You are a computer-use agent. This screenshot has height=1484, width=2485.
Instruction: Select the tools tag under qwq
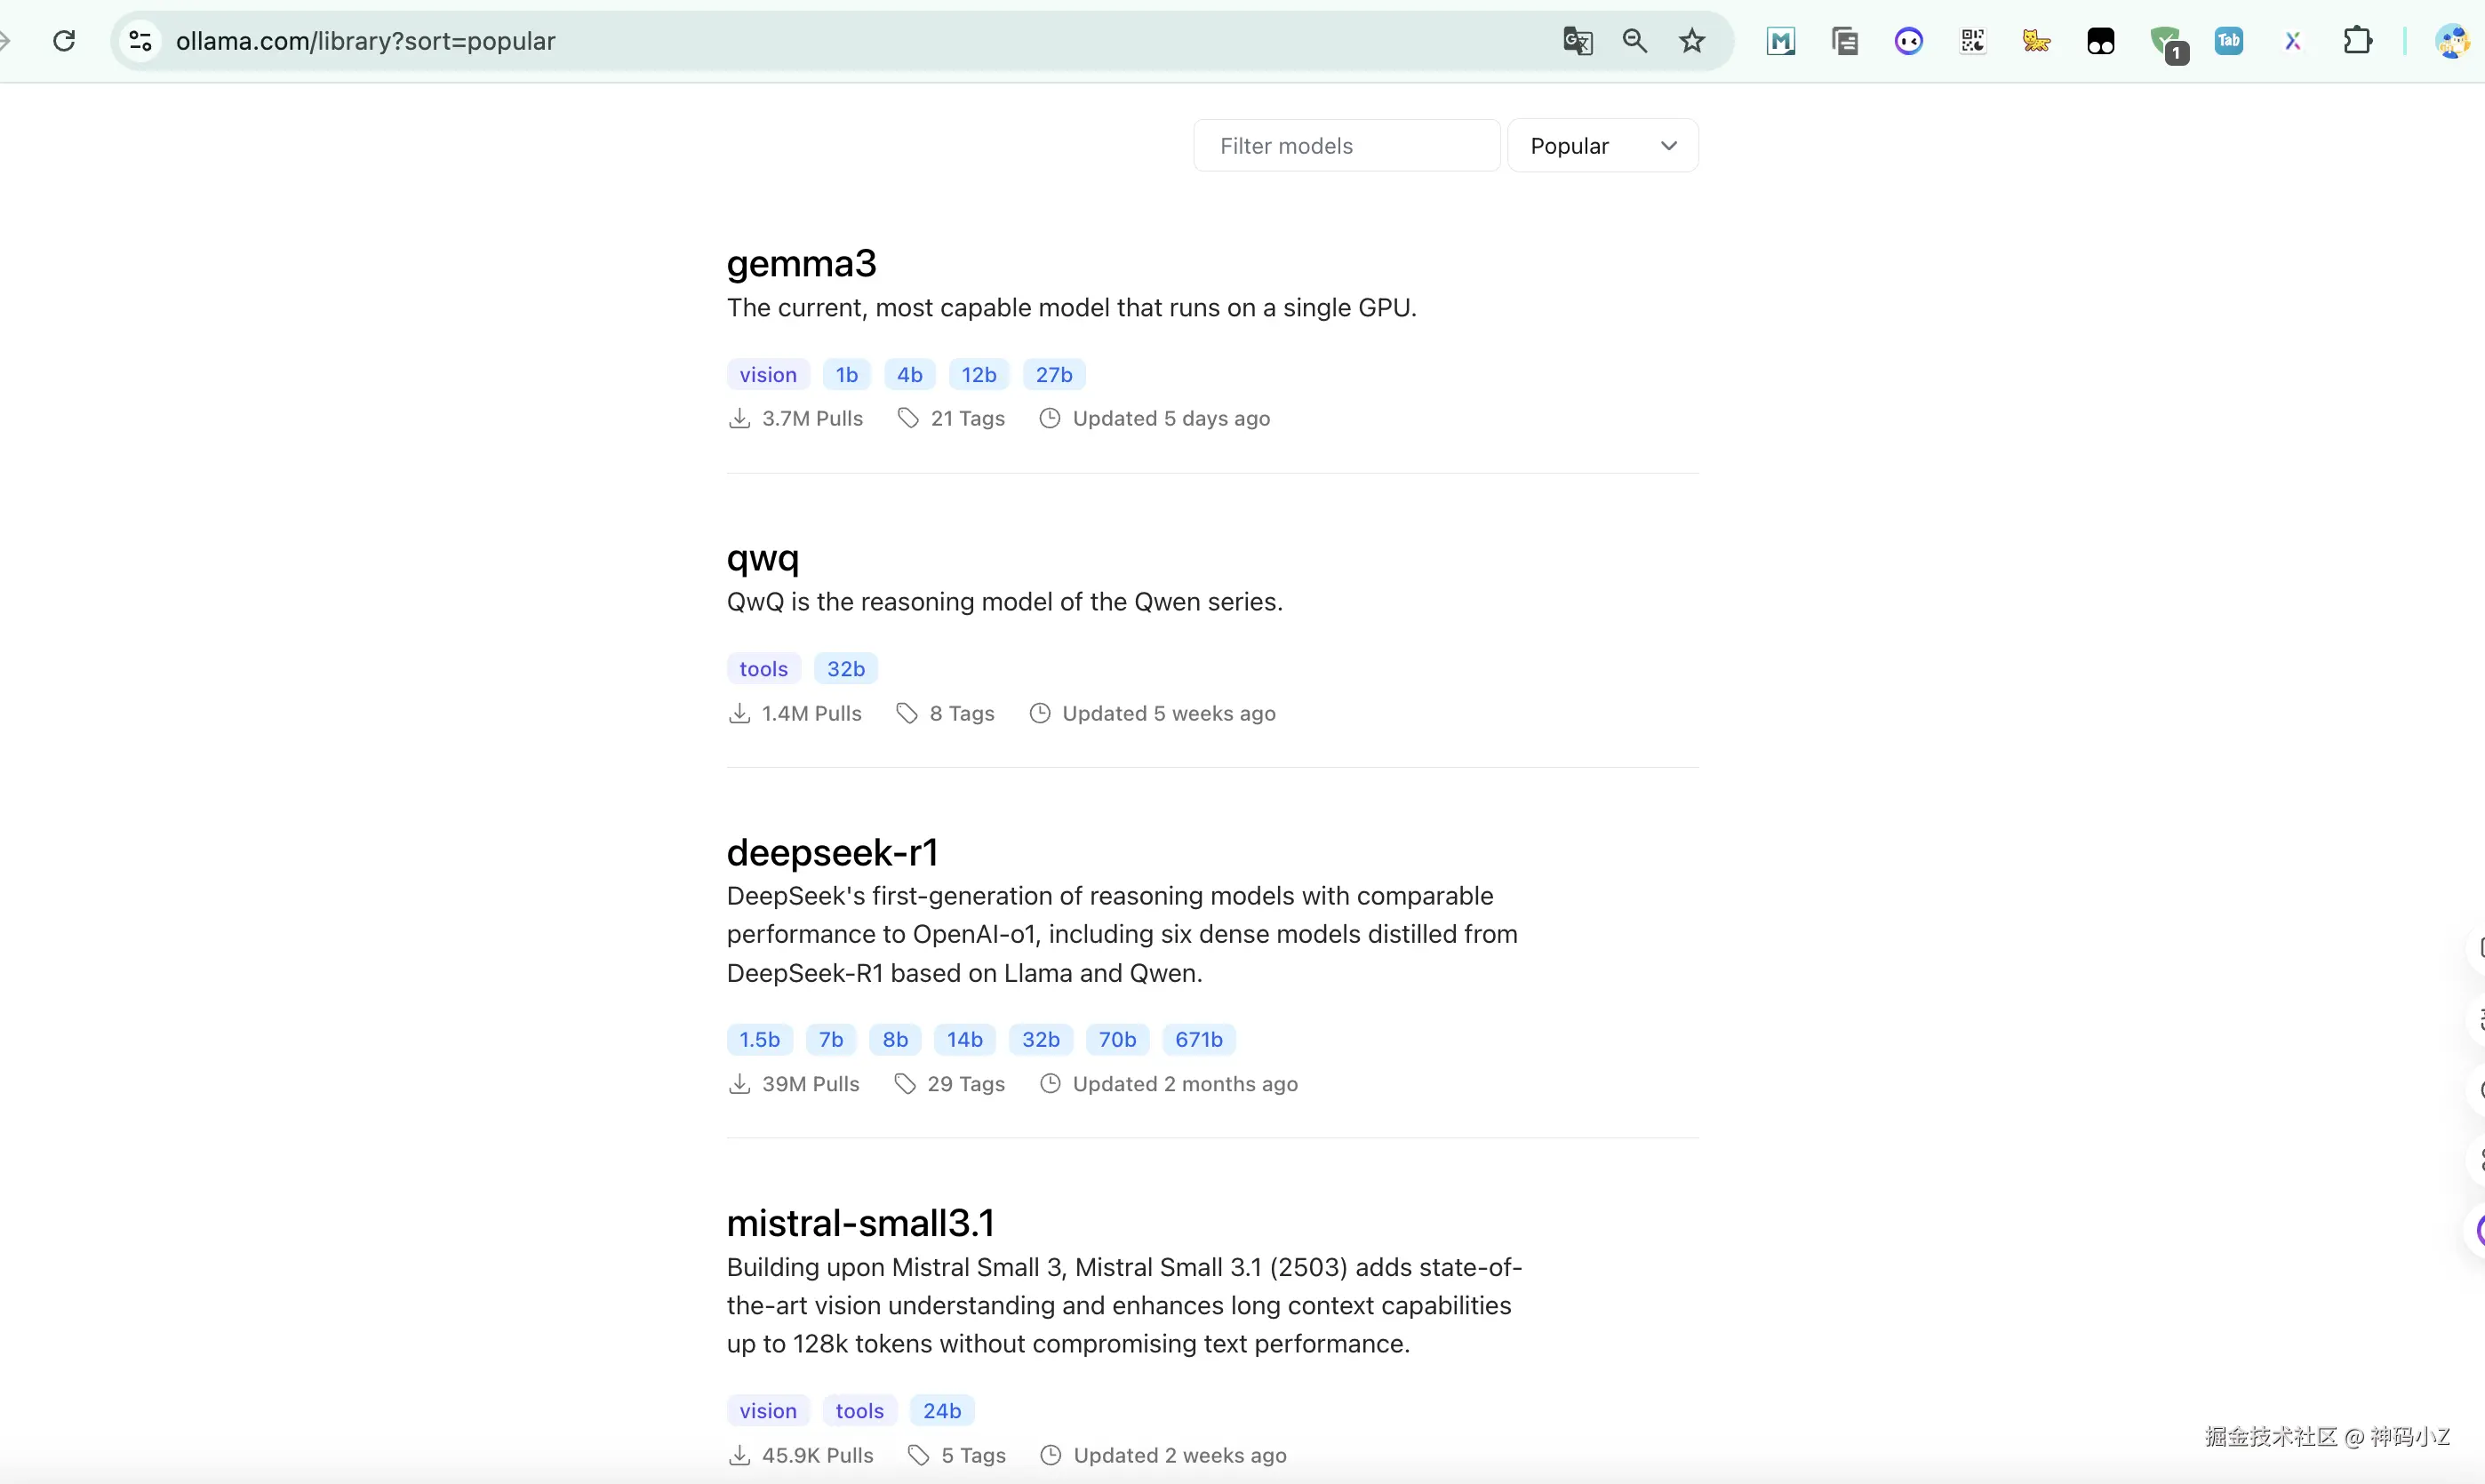click(763, 669)
